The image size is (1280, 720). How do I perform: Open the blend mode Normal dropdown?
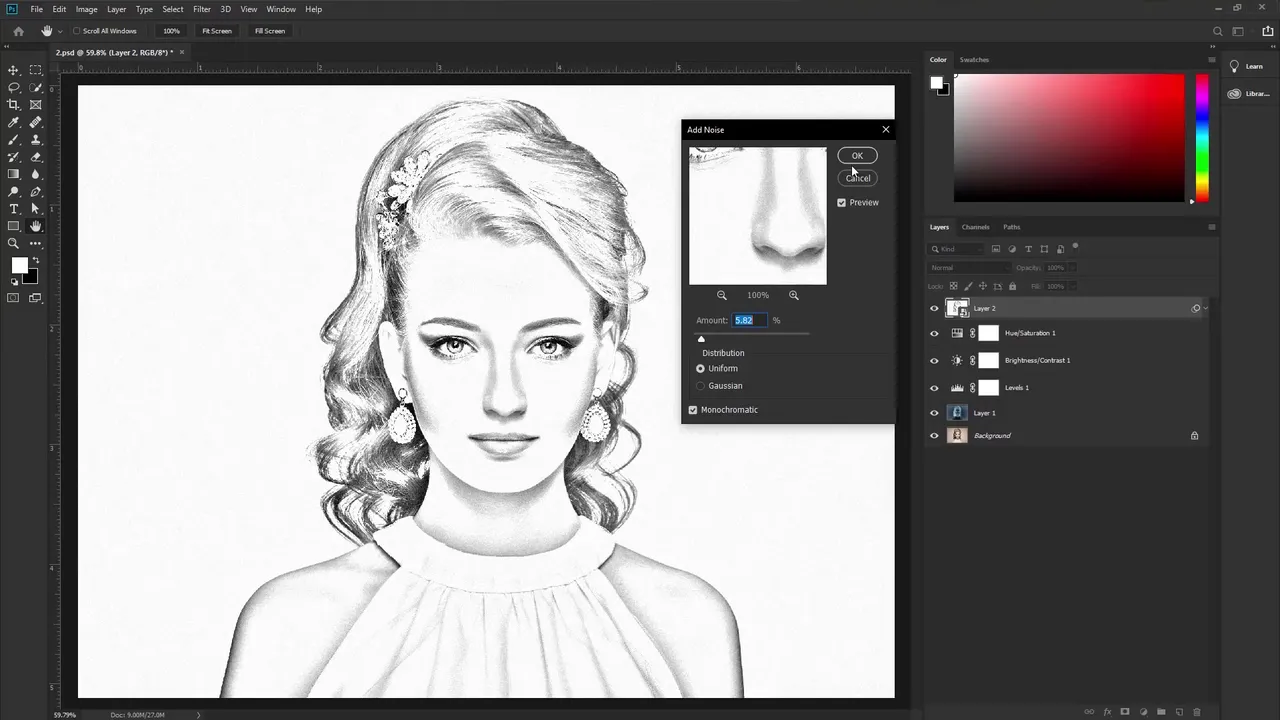[x=970, y=268]
